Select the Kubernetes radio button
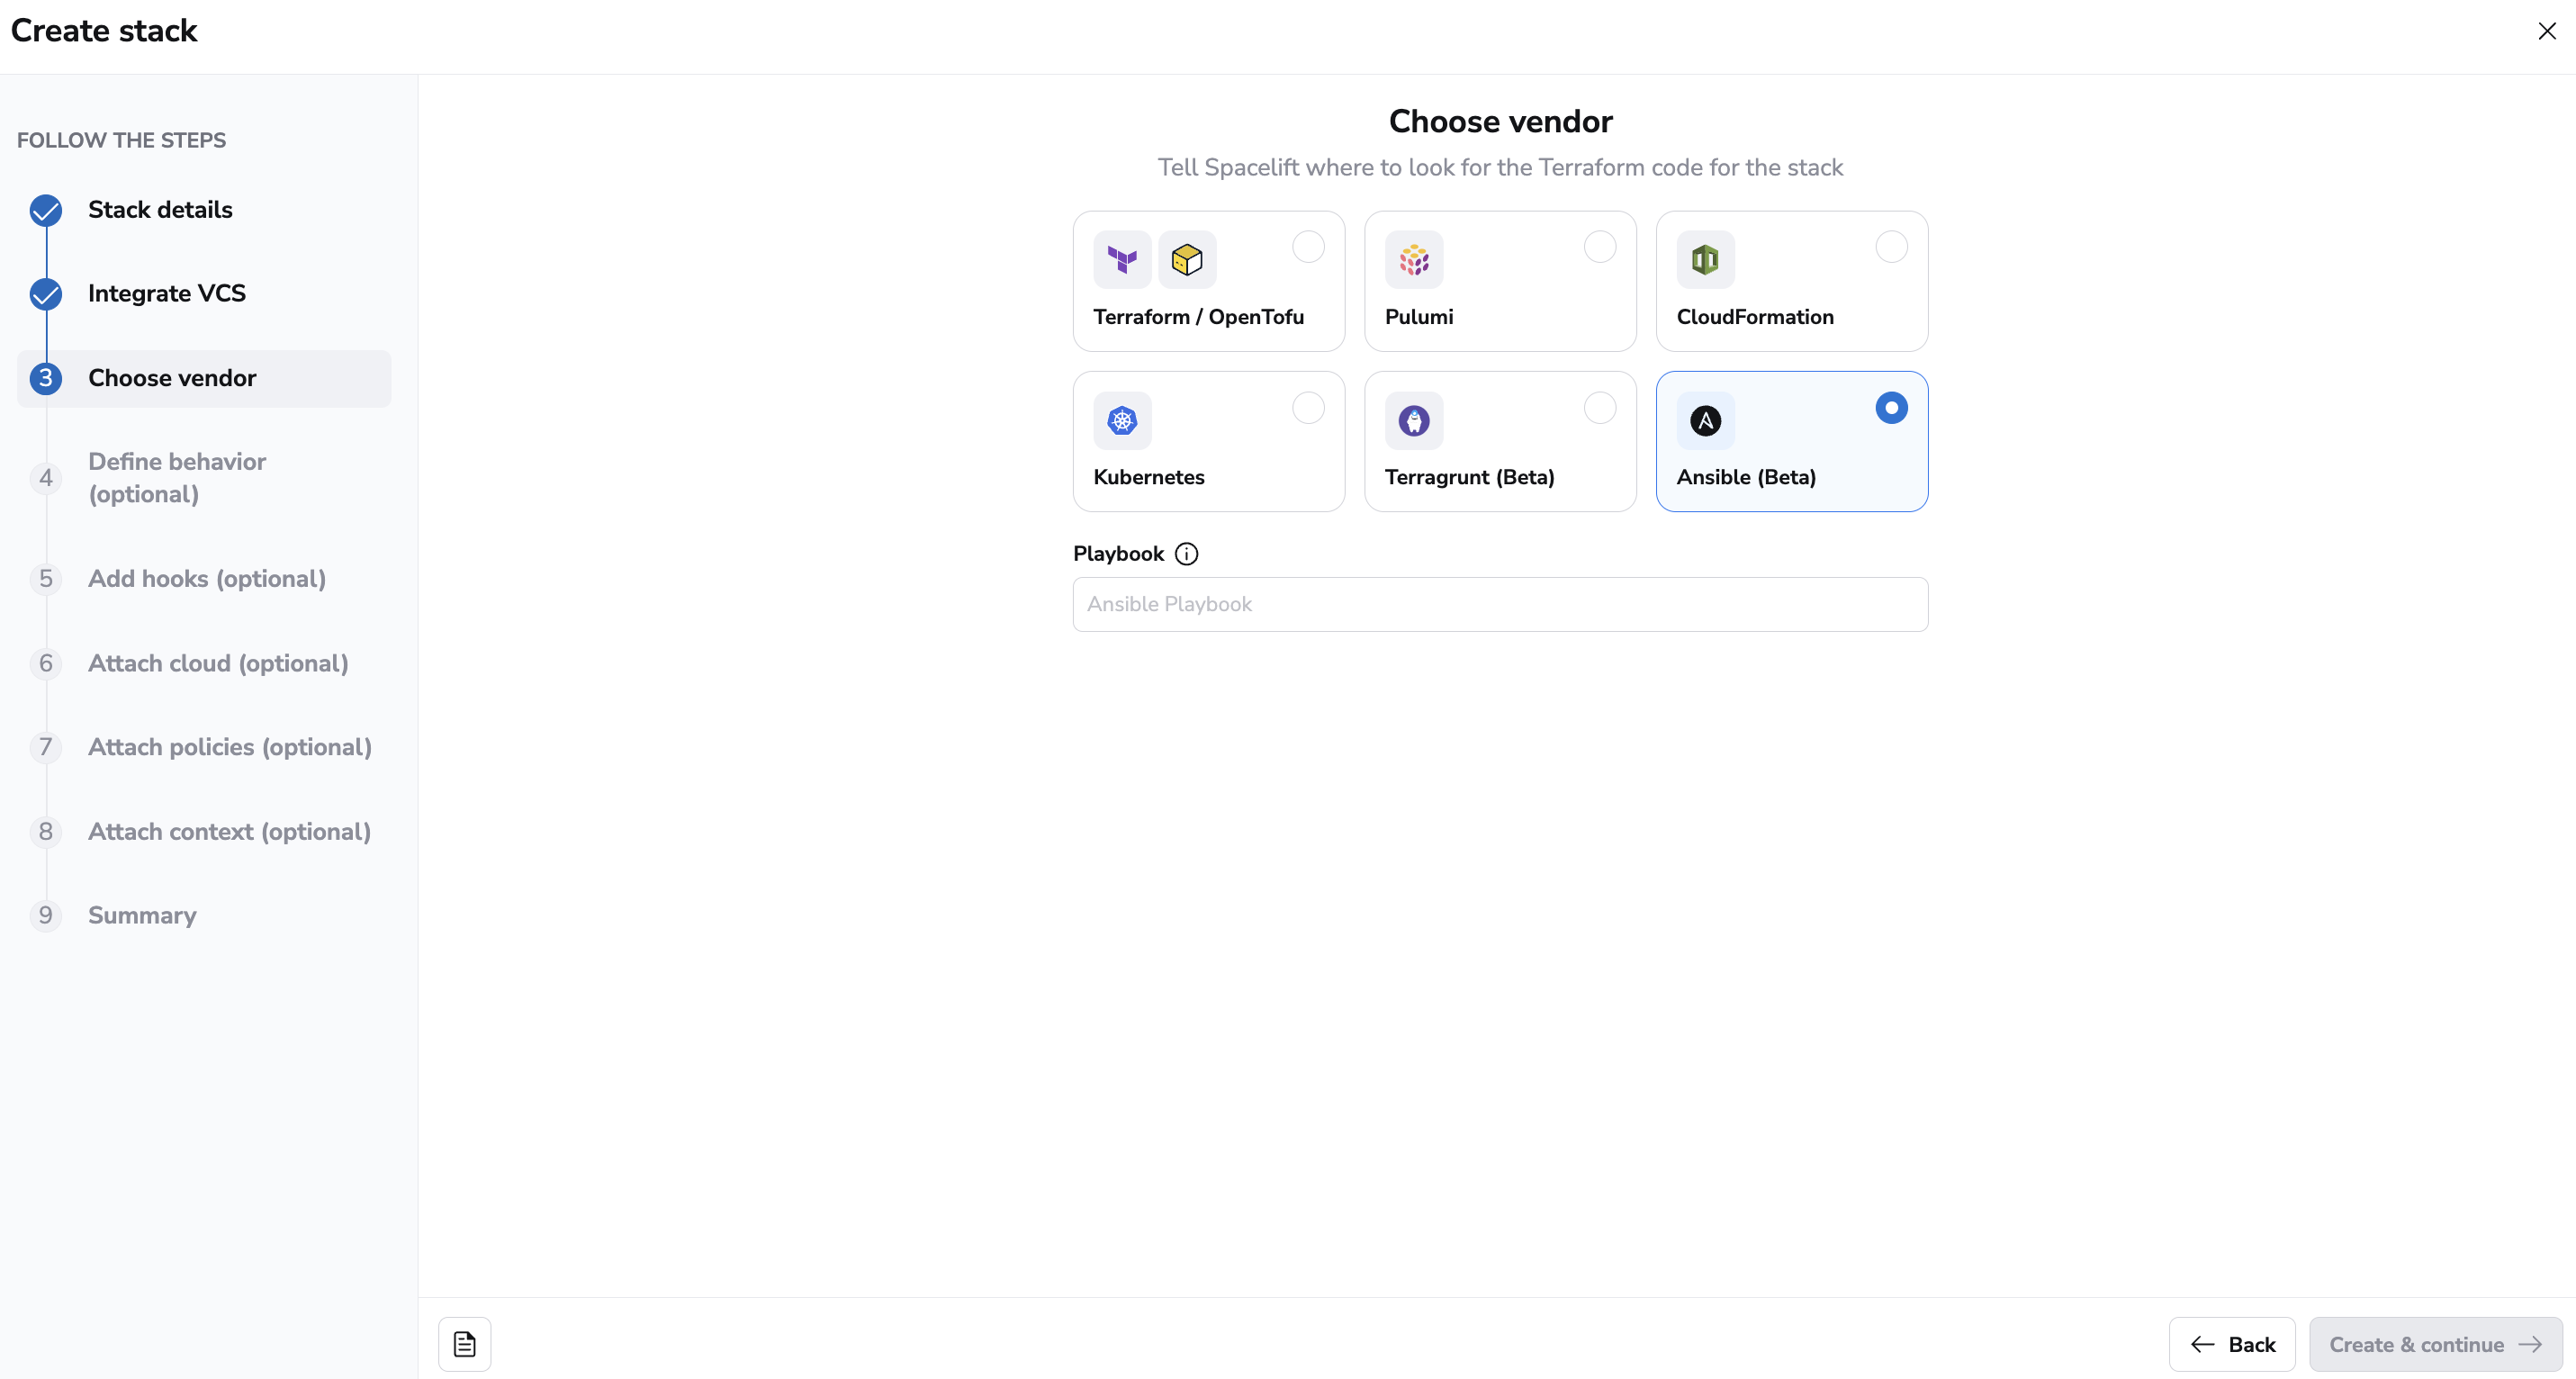Image resolution: width=2576 pixels, height=1379 pixels. 1308,408
